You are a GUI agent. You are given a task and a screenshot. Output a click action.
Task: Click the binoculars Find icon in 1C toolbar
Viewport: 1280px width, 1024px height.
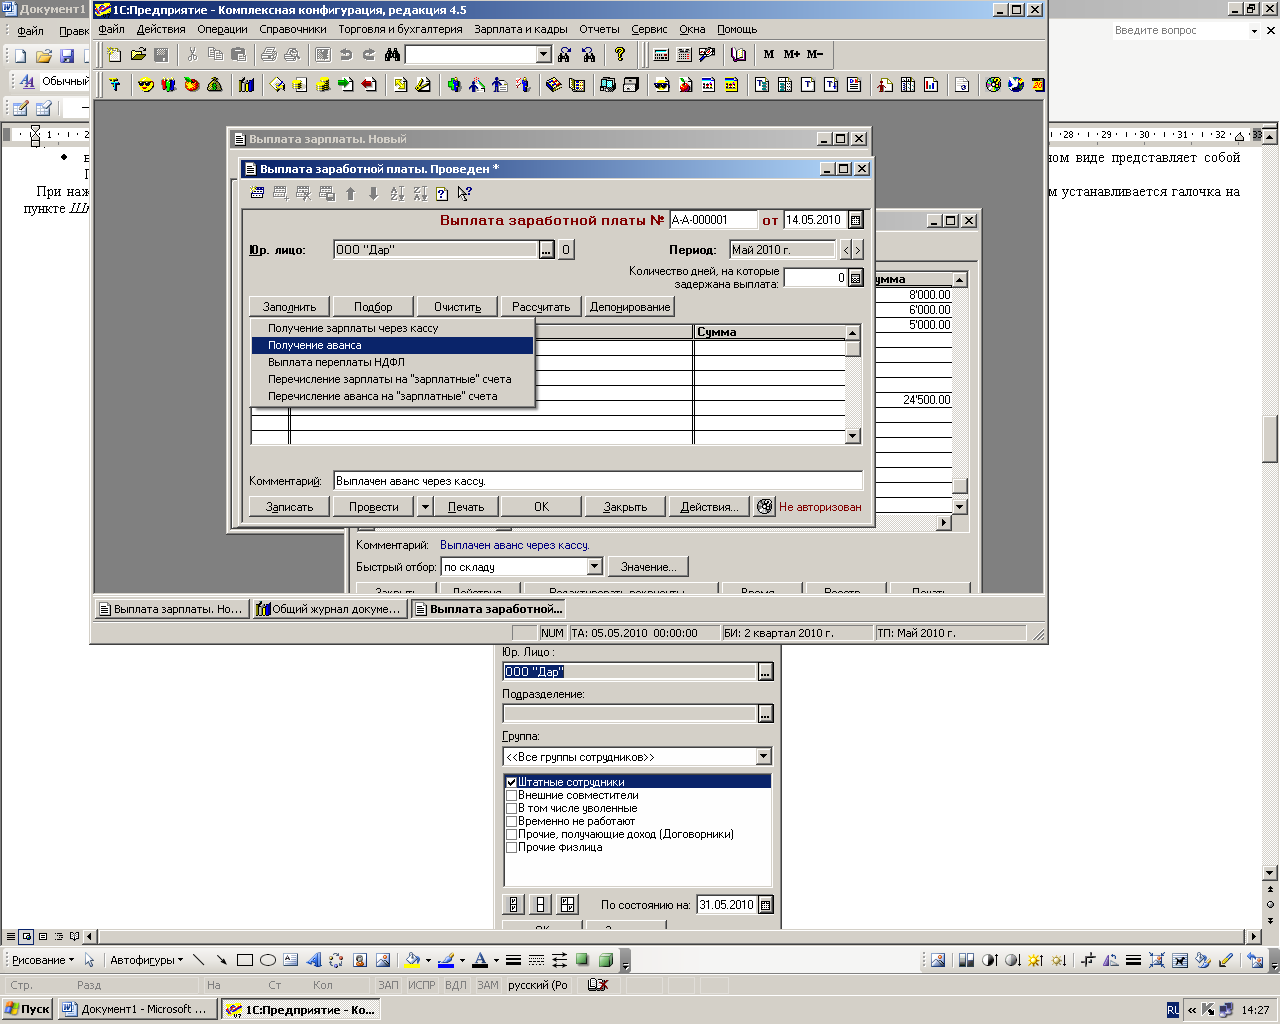tap(393, 54)
